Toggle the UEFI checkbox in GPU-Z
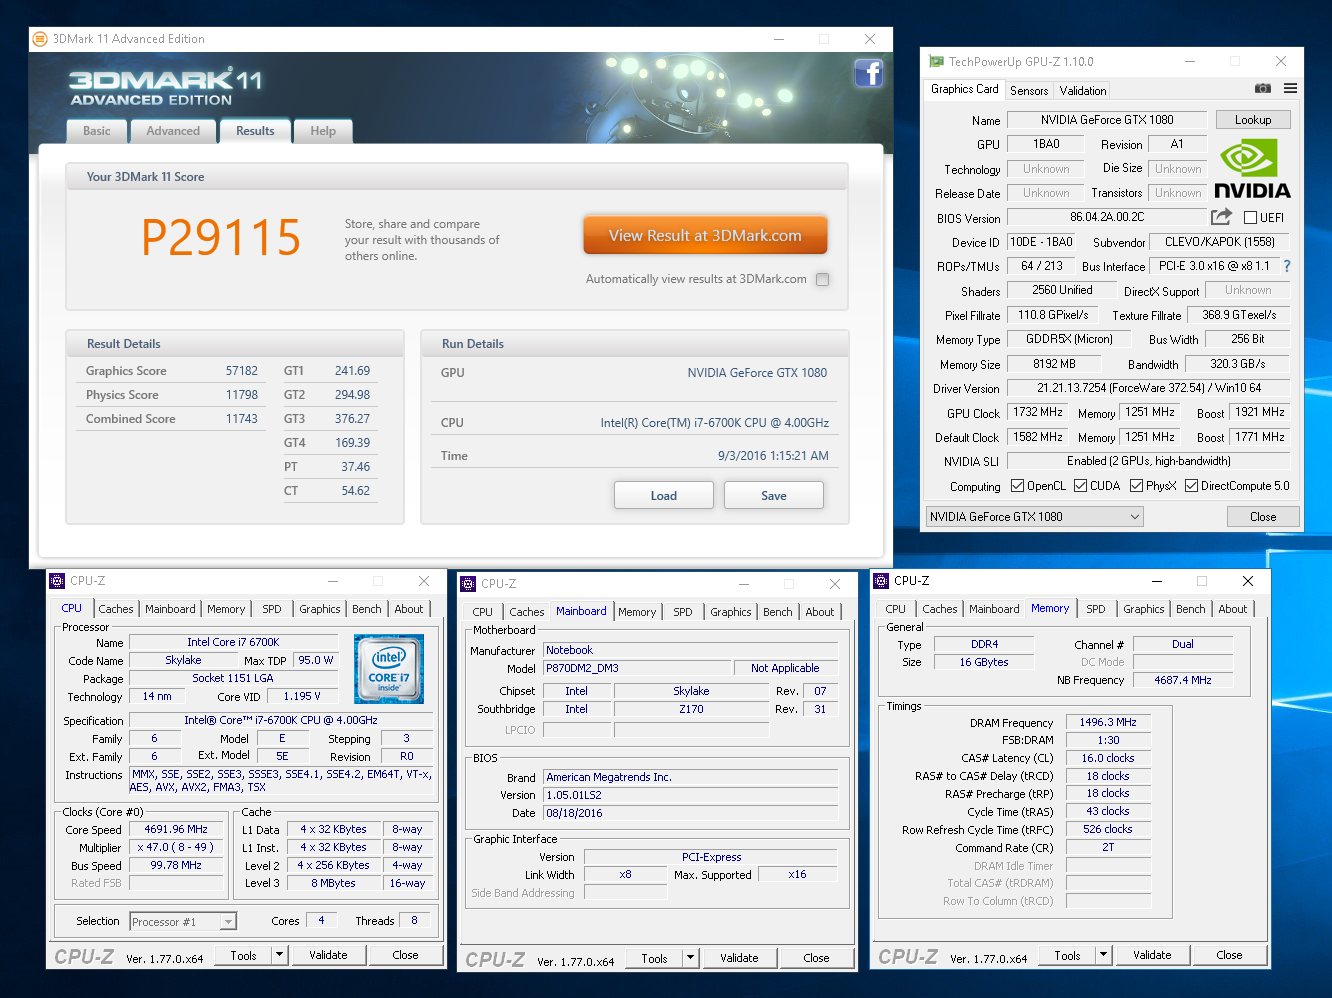1332x998 pixels. click(x=1250, y=218)
